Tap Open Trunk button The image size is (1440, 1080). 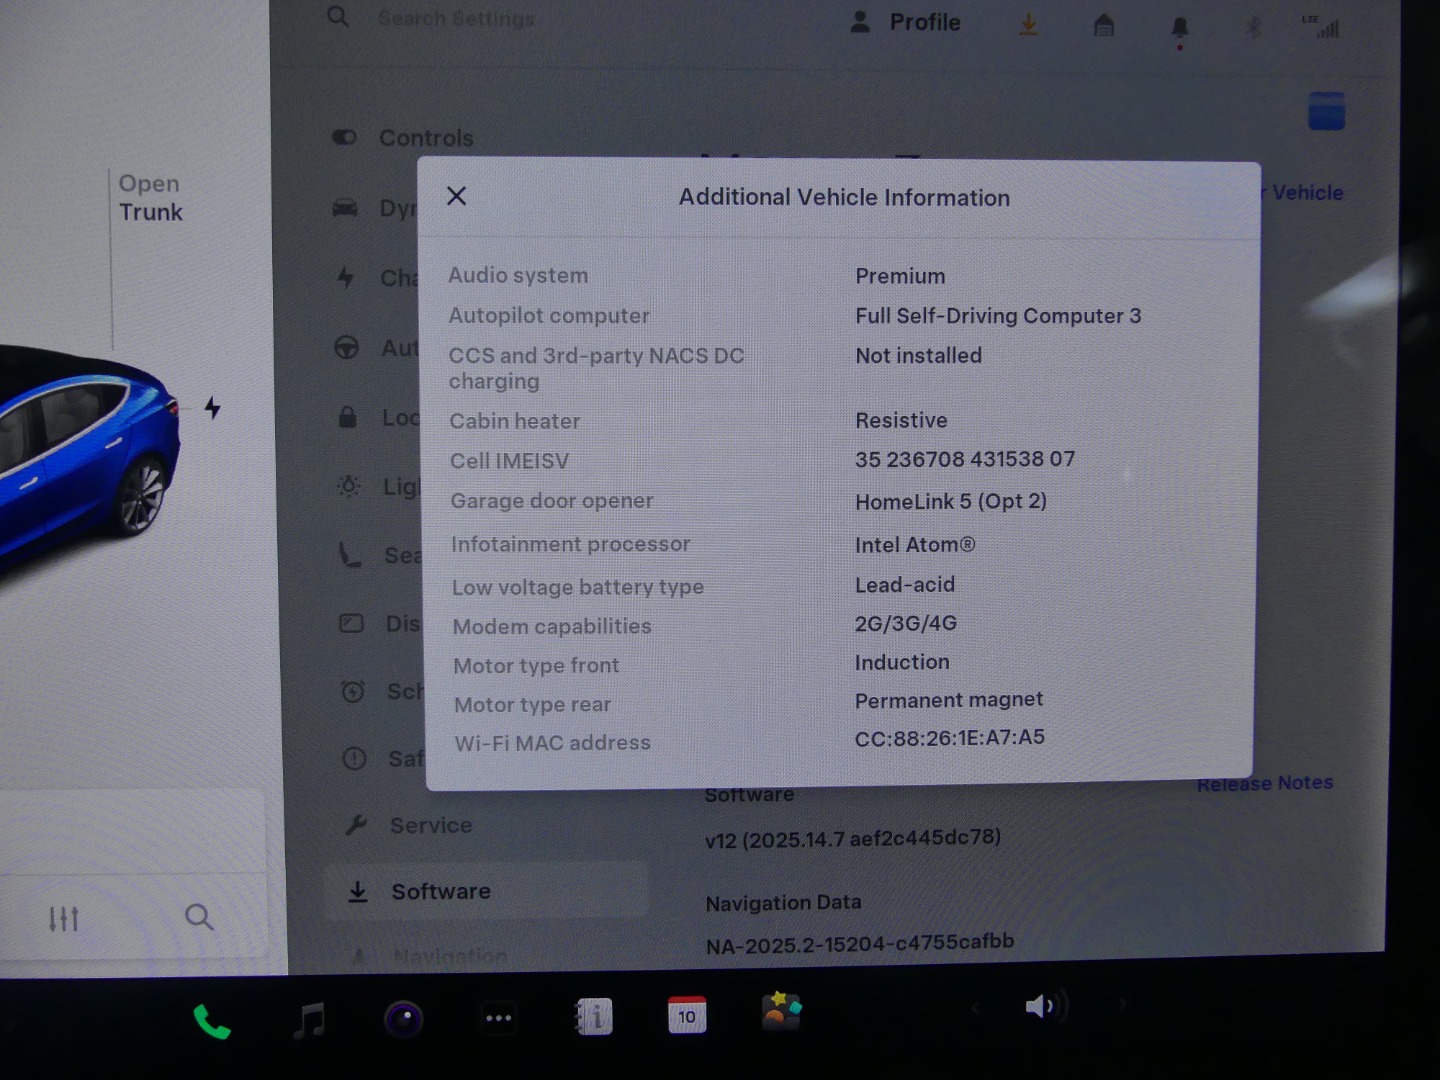point(150,198)
